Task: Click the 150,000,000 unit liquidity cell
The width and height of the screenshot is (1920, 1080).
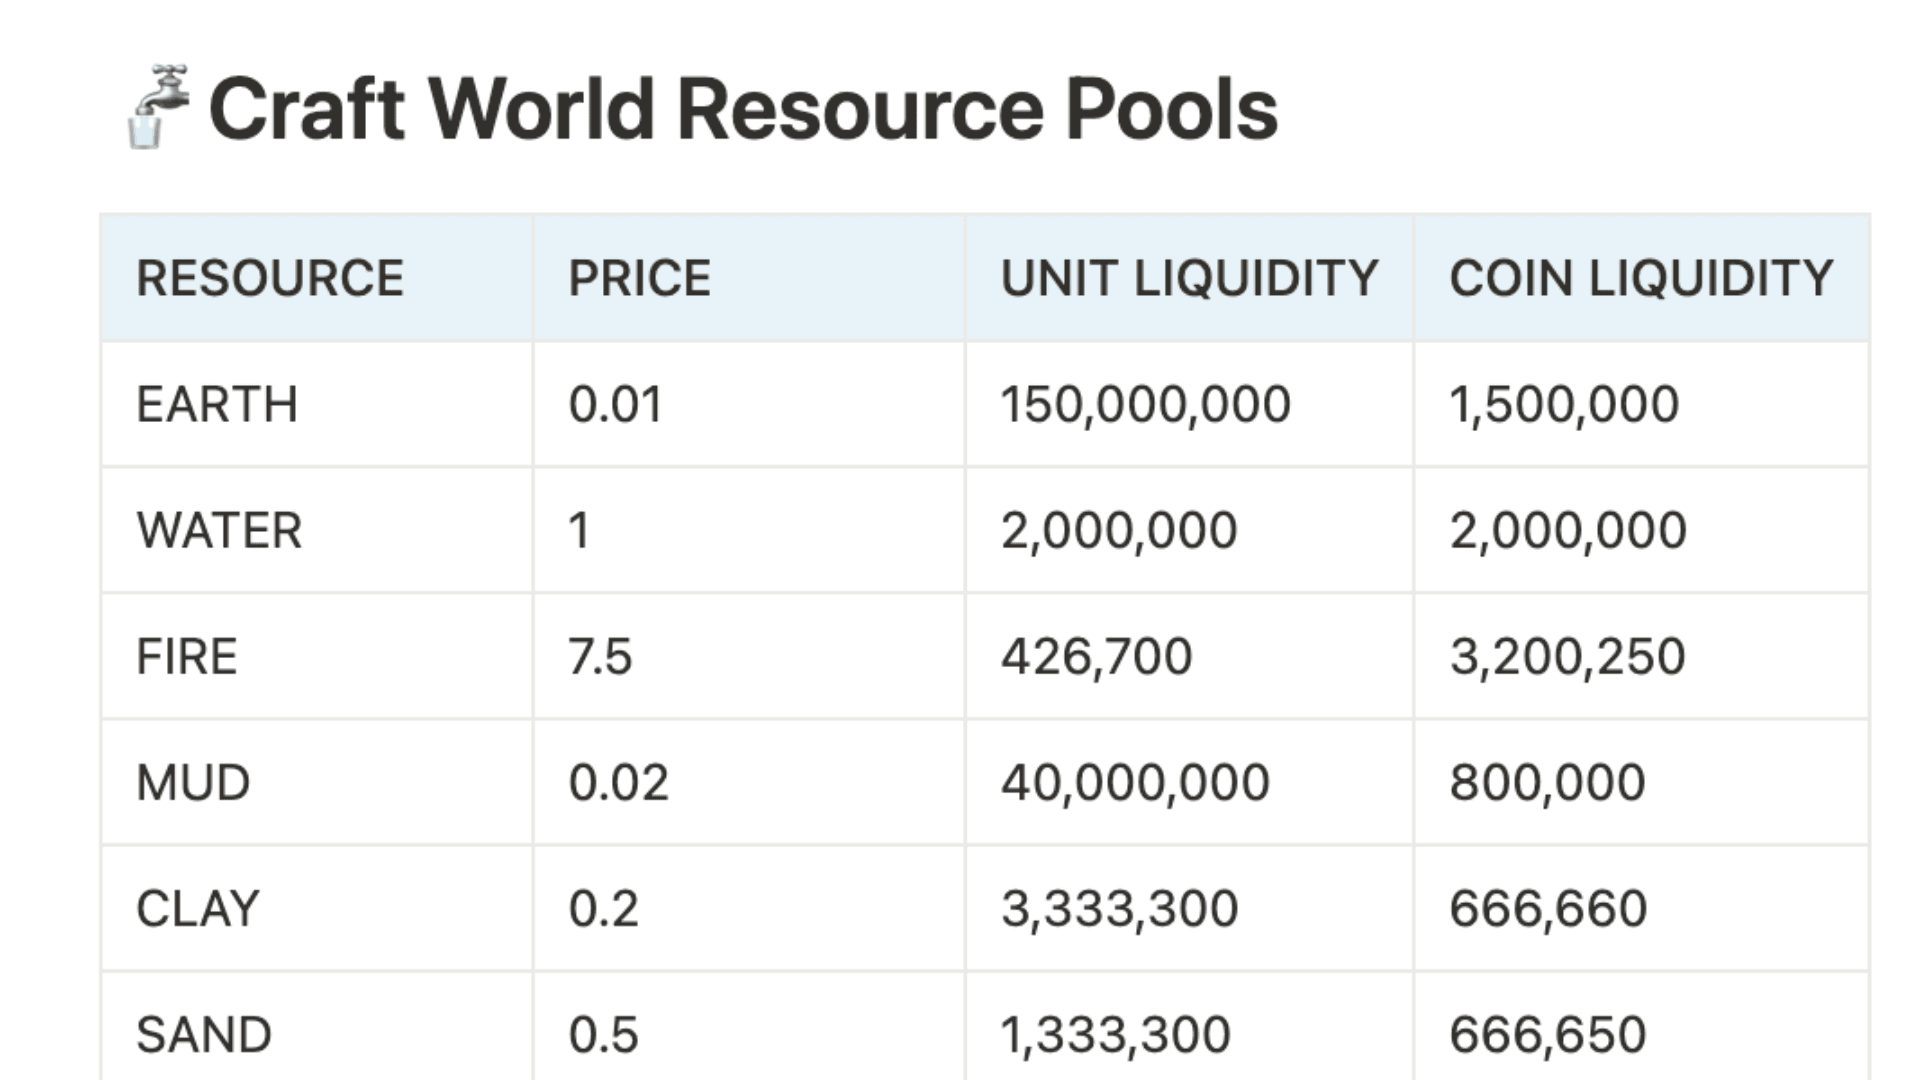Action: tap(1146, 403)
